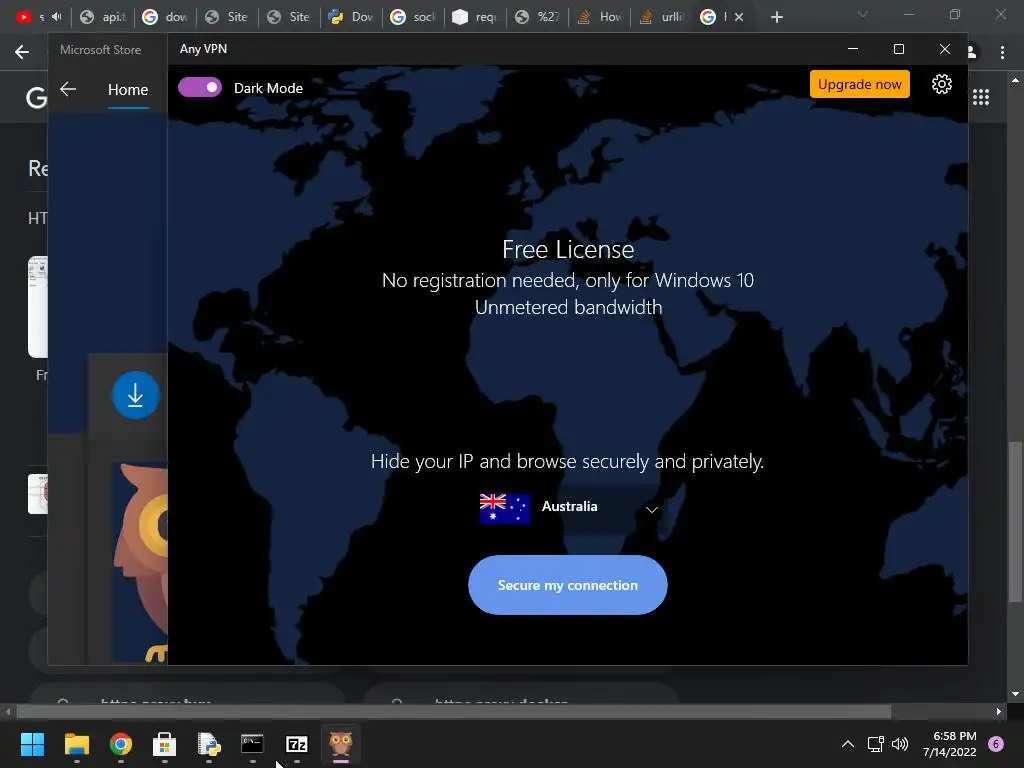Go back with Microsoft Store back arrow
The width and height of the screenshot is (1024, 768).
68,89
